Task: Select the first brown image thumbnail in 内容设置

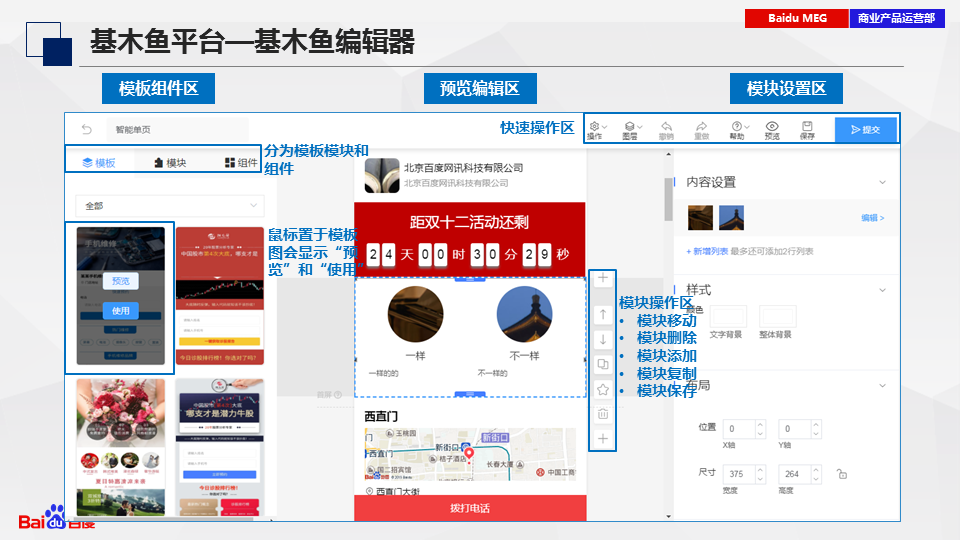Action: point(700,218)
